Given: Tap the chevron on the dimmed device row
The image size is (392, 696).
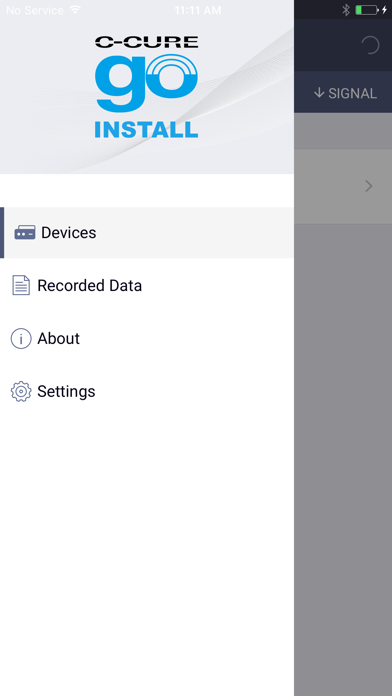Looking at the screenshot, I should [x=368, y=186].
